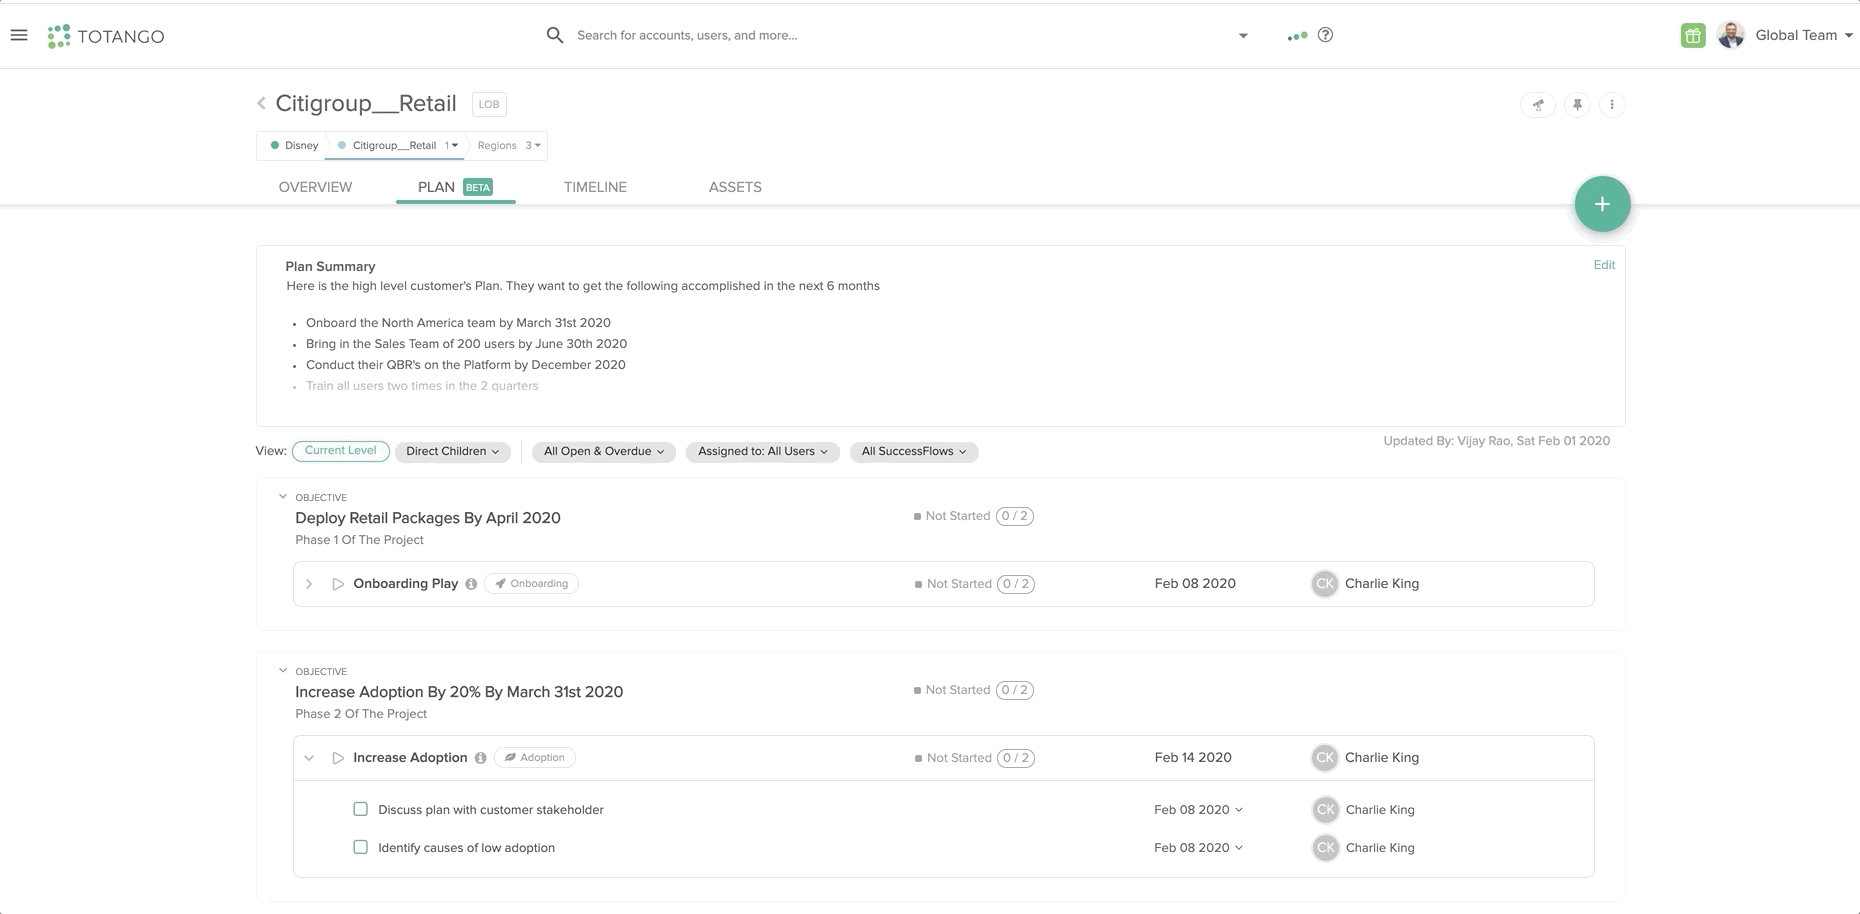Open the Citigroup__Retail breadcrumb dropdown
Screen dimensions: 1860x914
454,146
